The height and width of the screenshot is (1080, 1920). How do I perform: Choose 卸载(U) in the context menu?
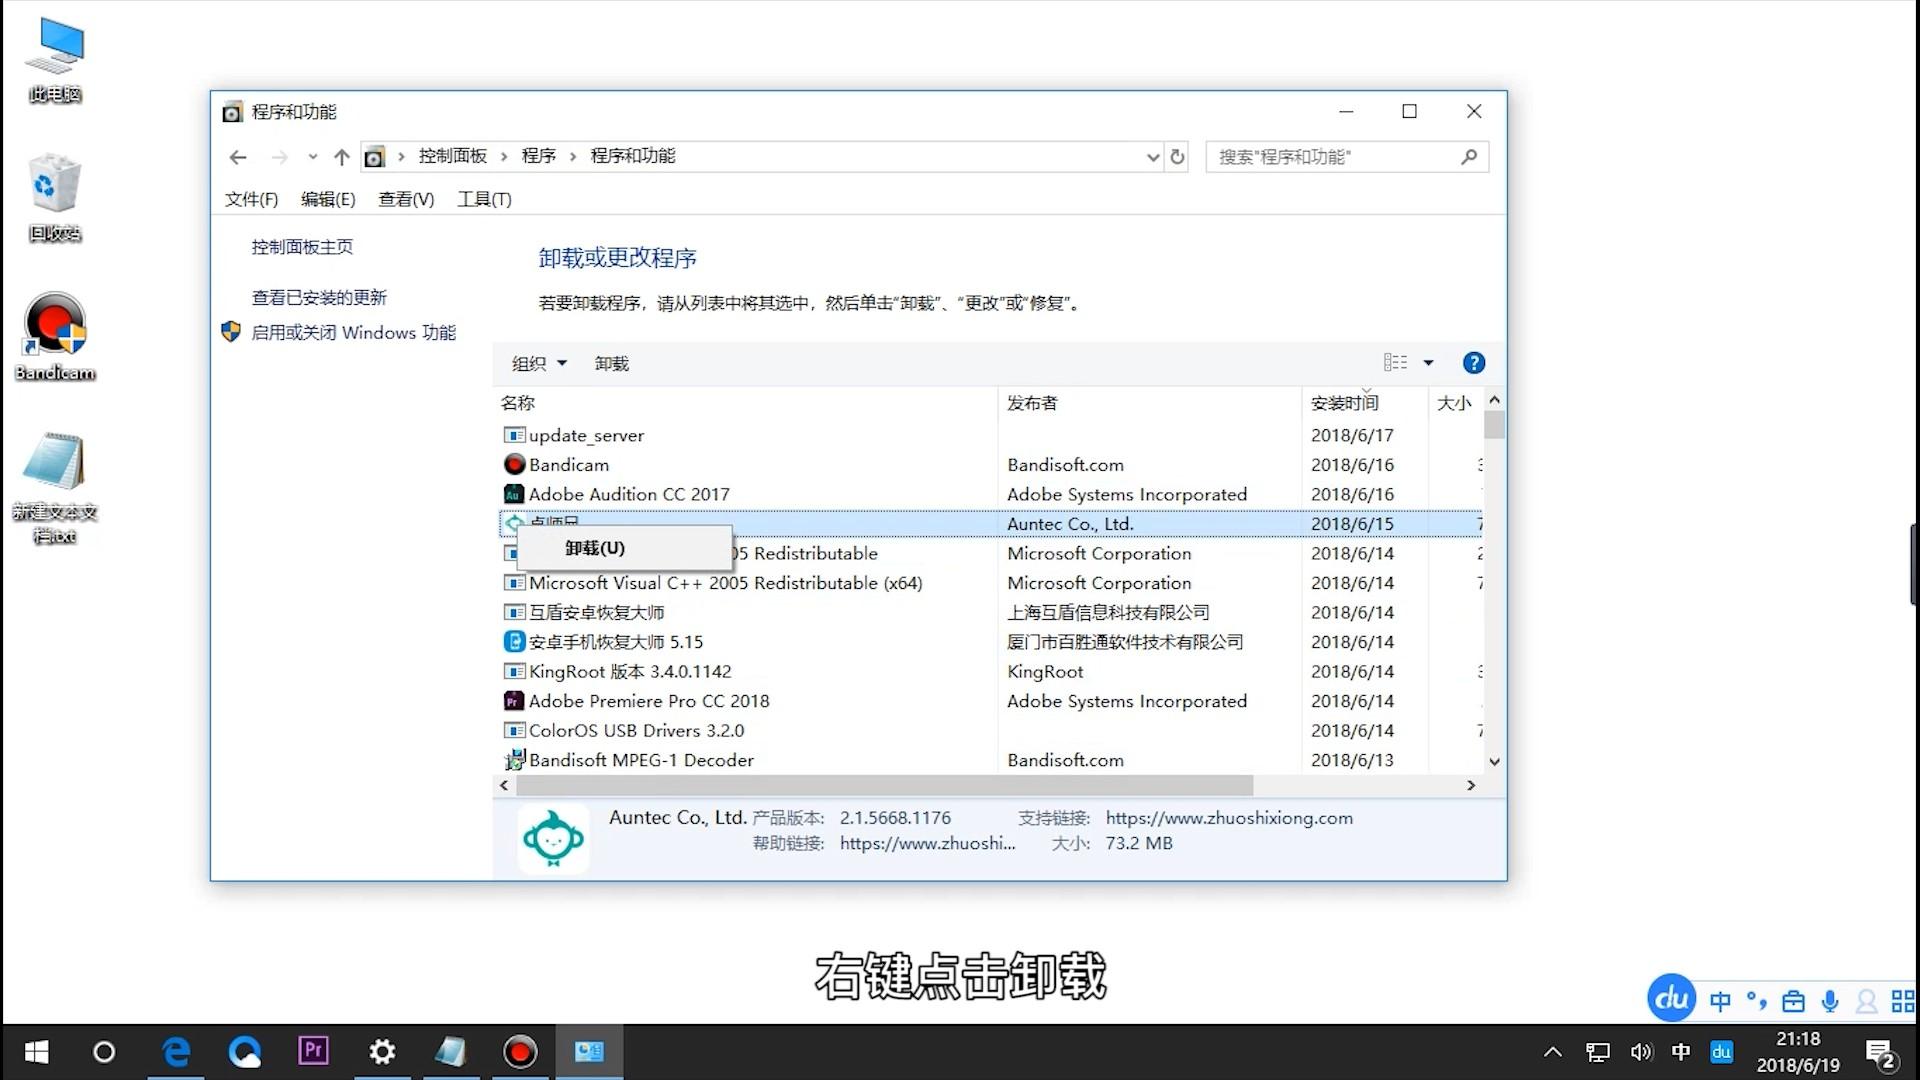[624, 548]
